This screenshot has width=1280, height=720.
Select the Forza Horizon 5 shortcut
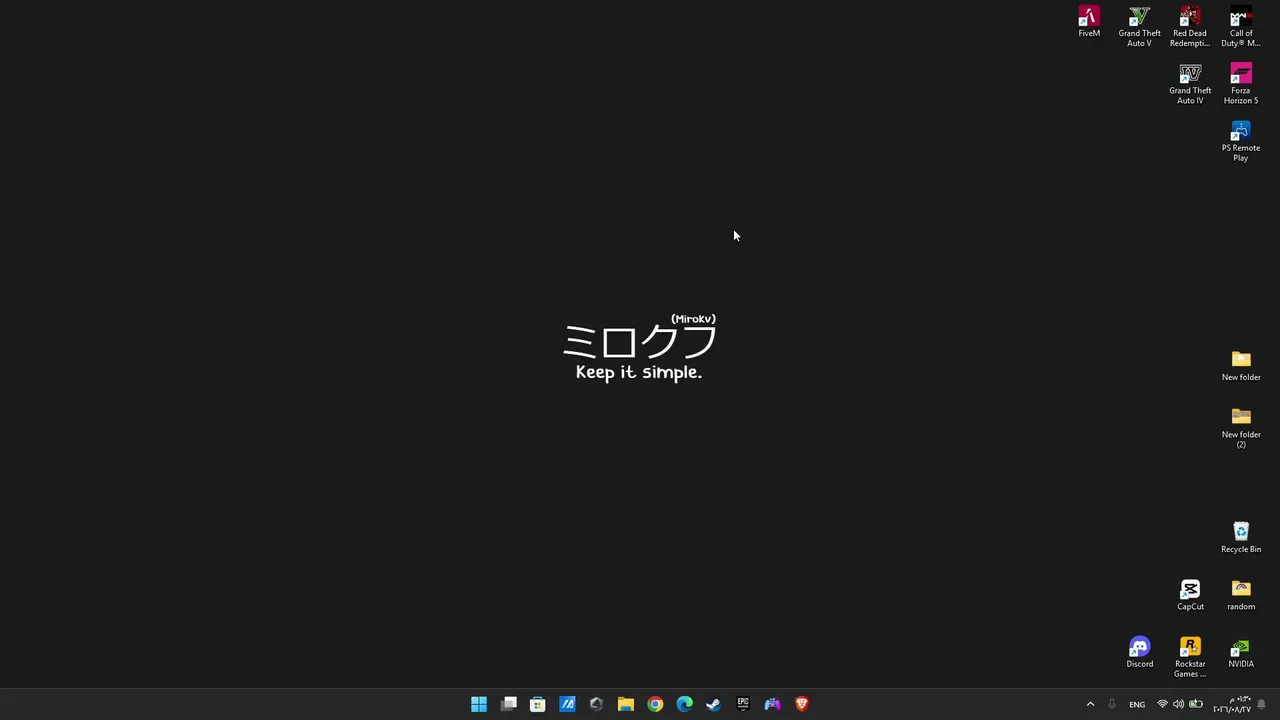tap(1241, 84)
